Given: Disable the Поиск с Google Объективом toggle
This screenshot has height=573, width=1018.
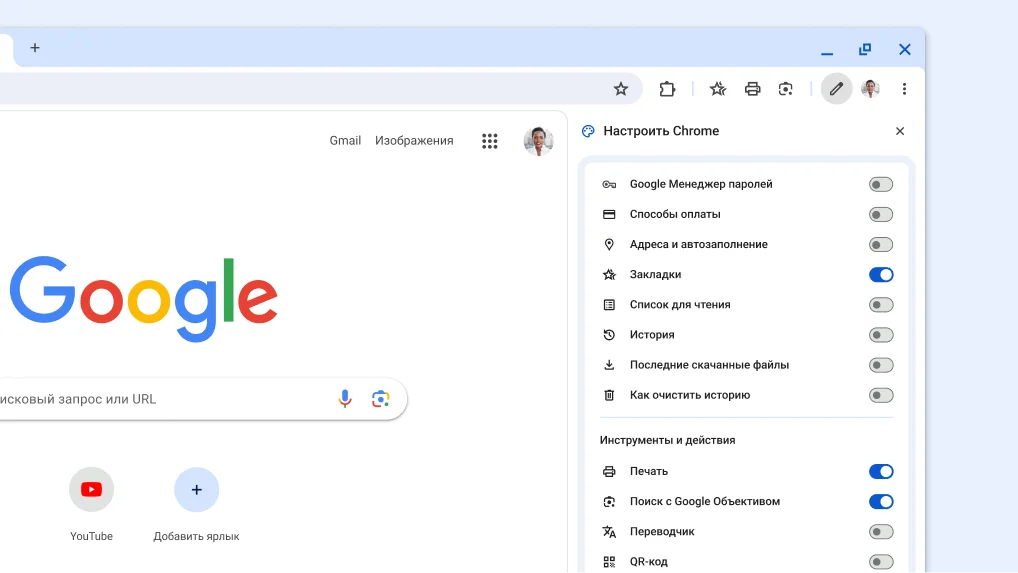Looking at the screenshot, I should [881, 502].
